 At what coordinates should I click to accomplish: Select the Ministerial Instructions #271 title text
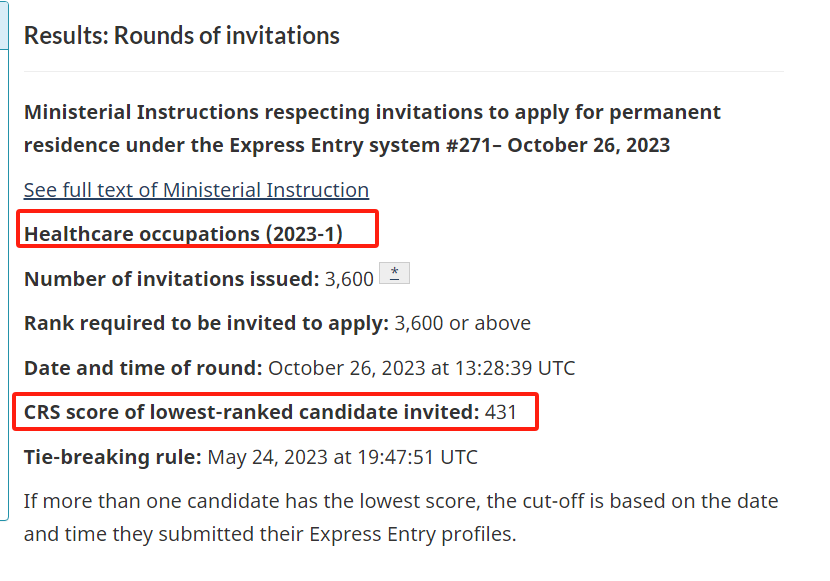point(372,129)
